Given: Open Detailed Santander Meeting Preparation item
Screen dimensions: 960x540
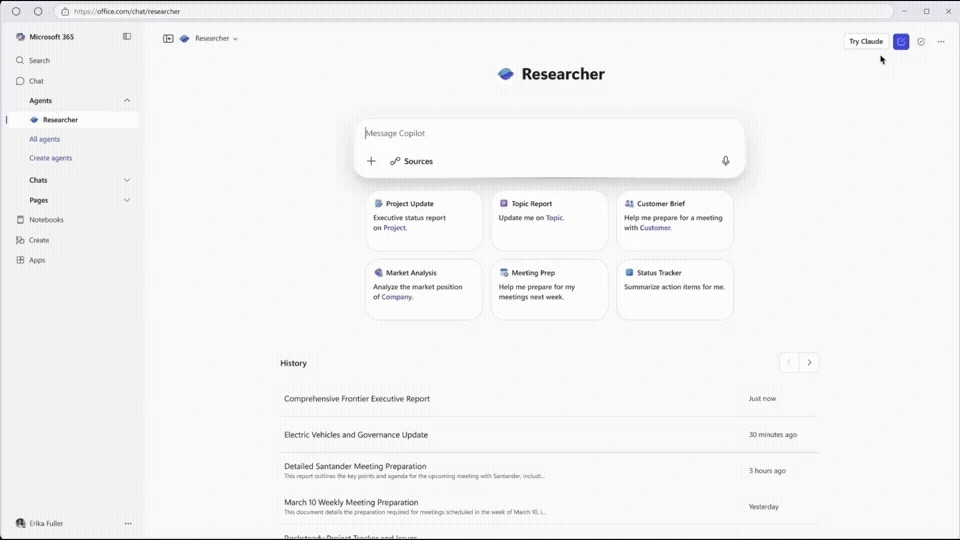Looking at the screenshot, I should click(549, 471).
